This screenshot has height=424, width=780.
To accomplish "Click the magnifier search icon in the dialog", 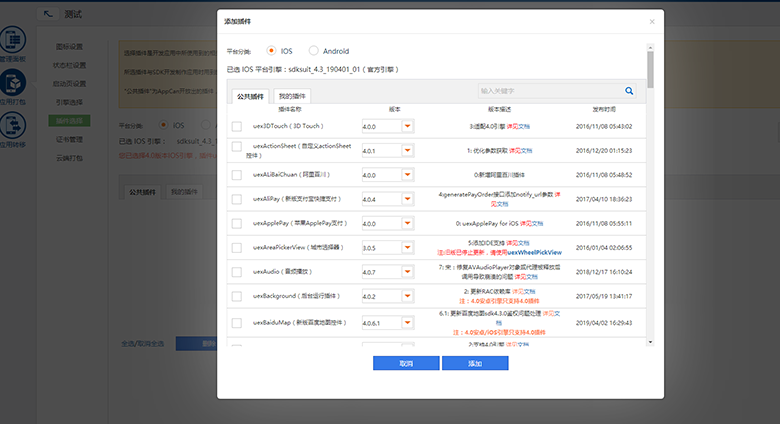I will point(629,91).
